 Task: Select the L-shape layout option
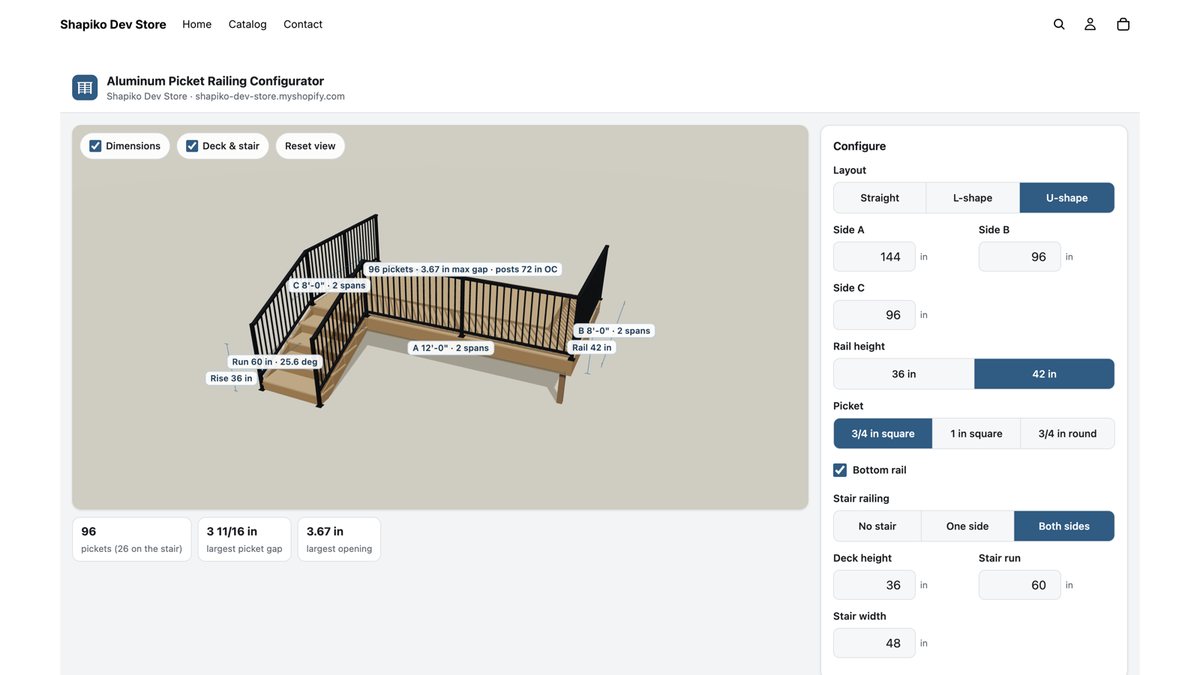pyautogui.click(x=973, y=198)
